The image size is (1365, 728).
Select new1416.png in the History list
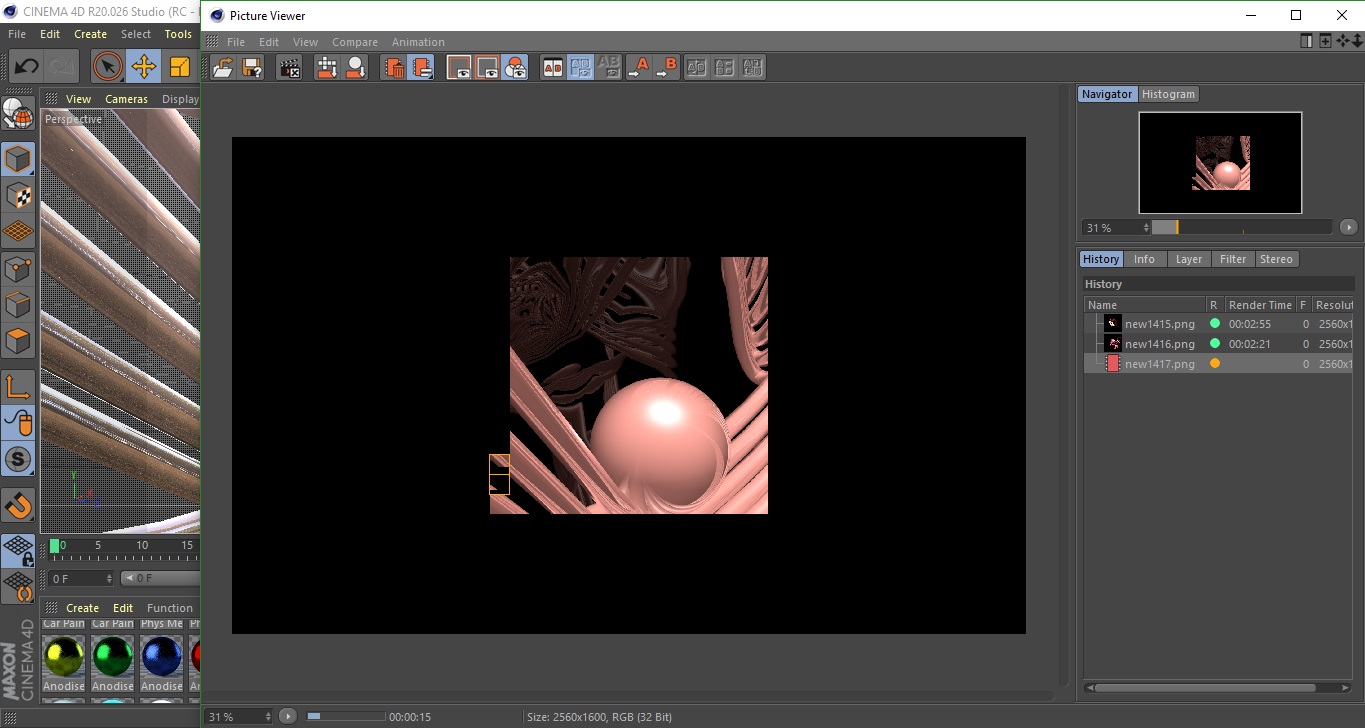pyautogui.click(x=1159, y=344)
